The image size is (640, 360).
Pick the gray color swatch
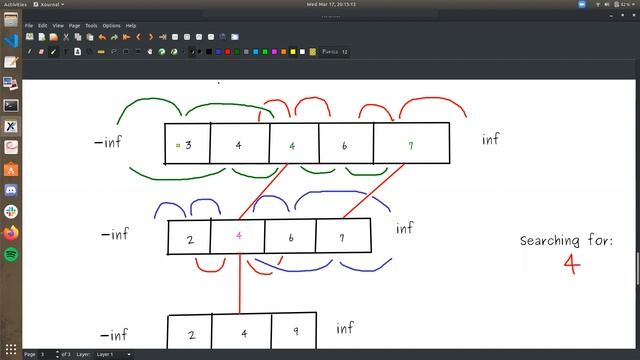point(246,52)
